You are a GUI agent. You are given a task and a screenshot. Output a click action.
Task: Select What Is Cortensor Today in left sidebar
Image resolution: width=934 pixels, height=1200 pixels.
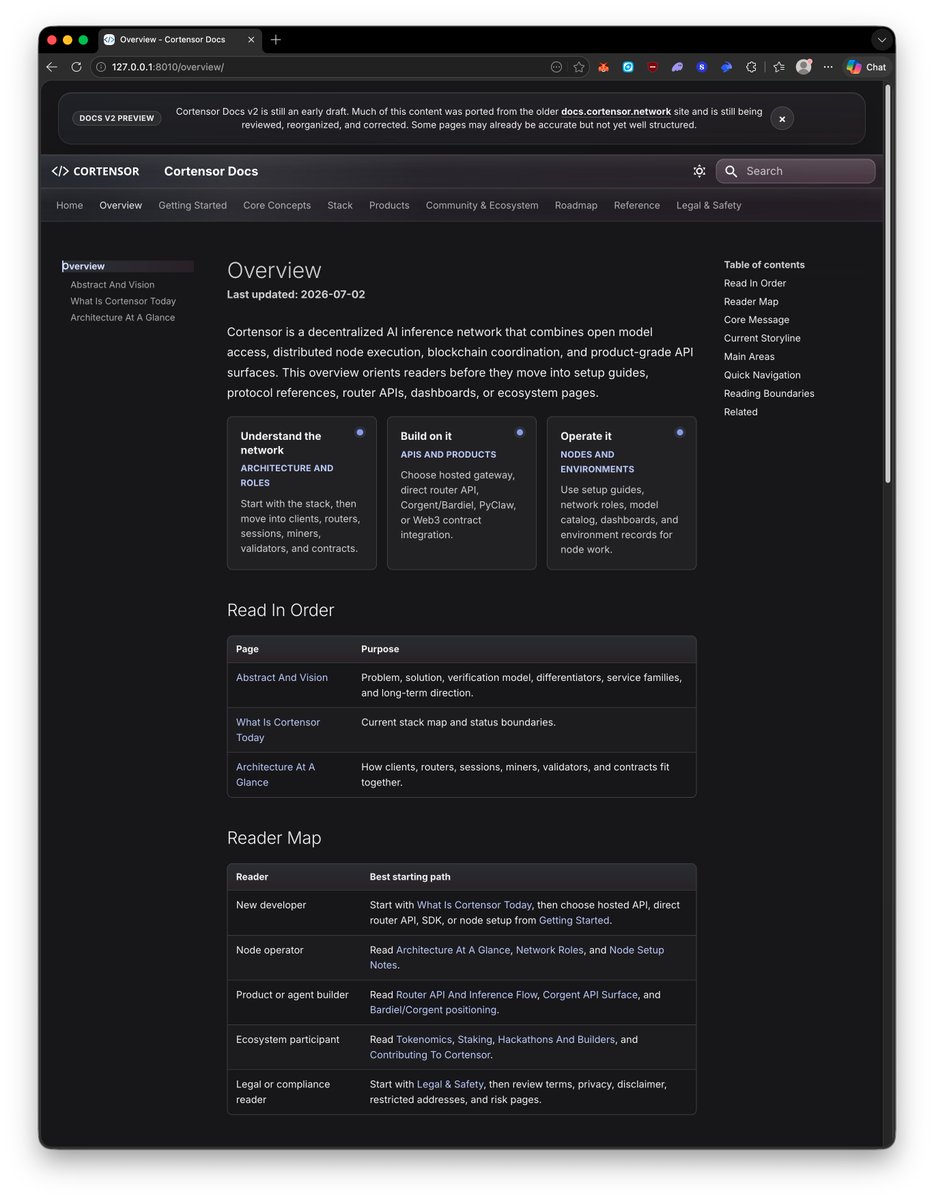tap(123, 301)
